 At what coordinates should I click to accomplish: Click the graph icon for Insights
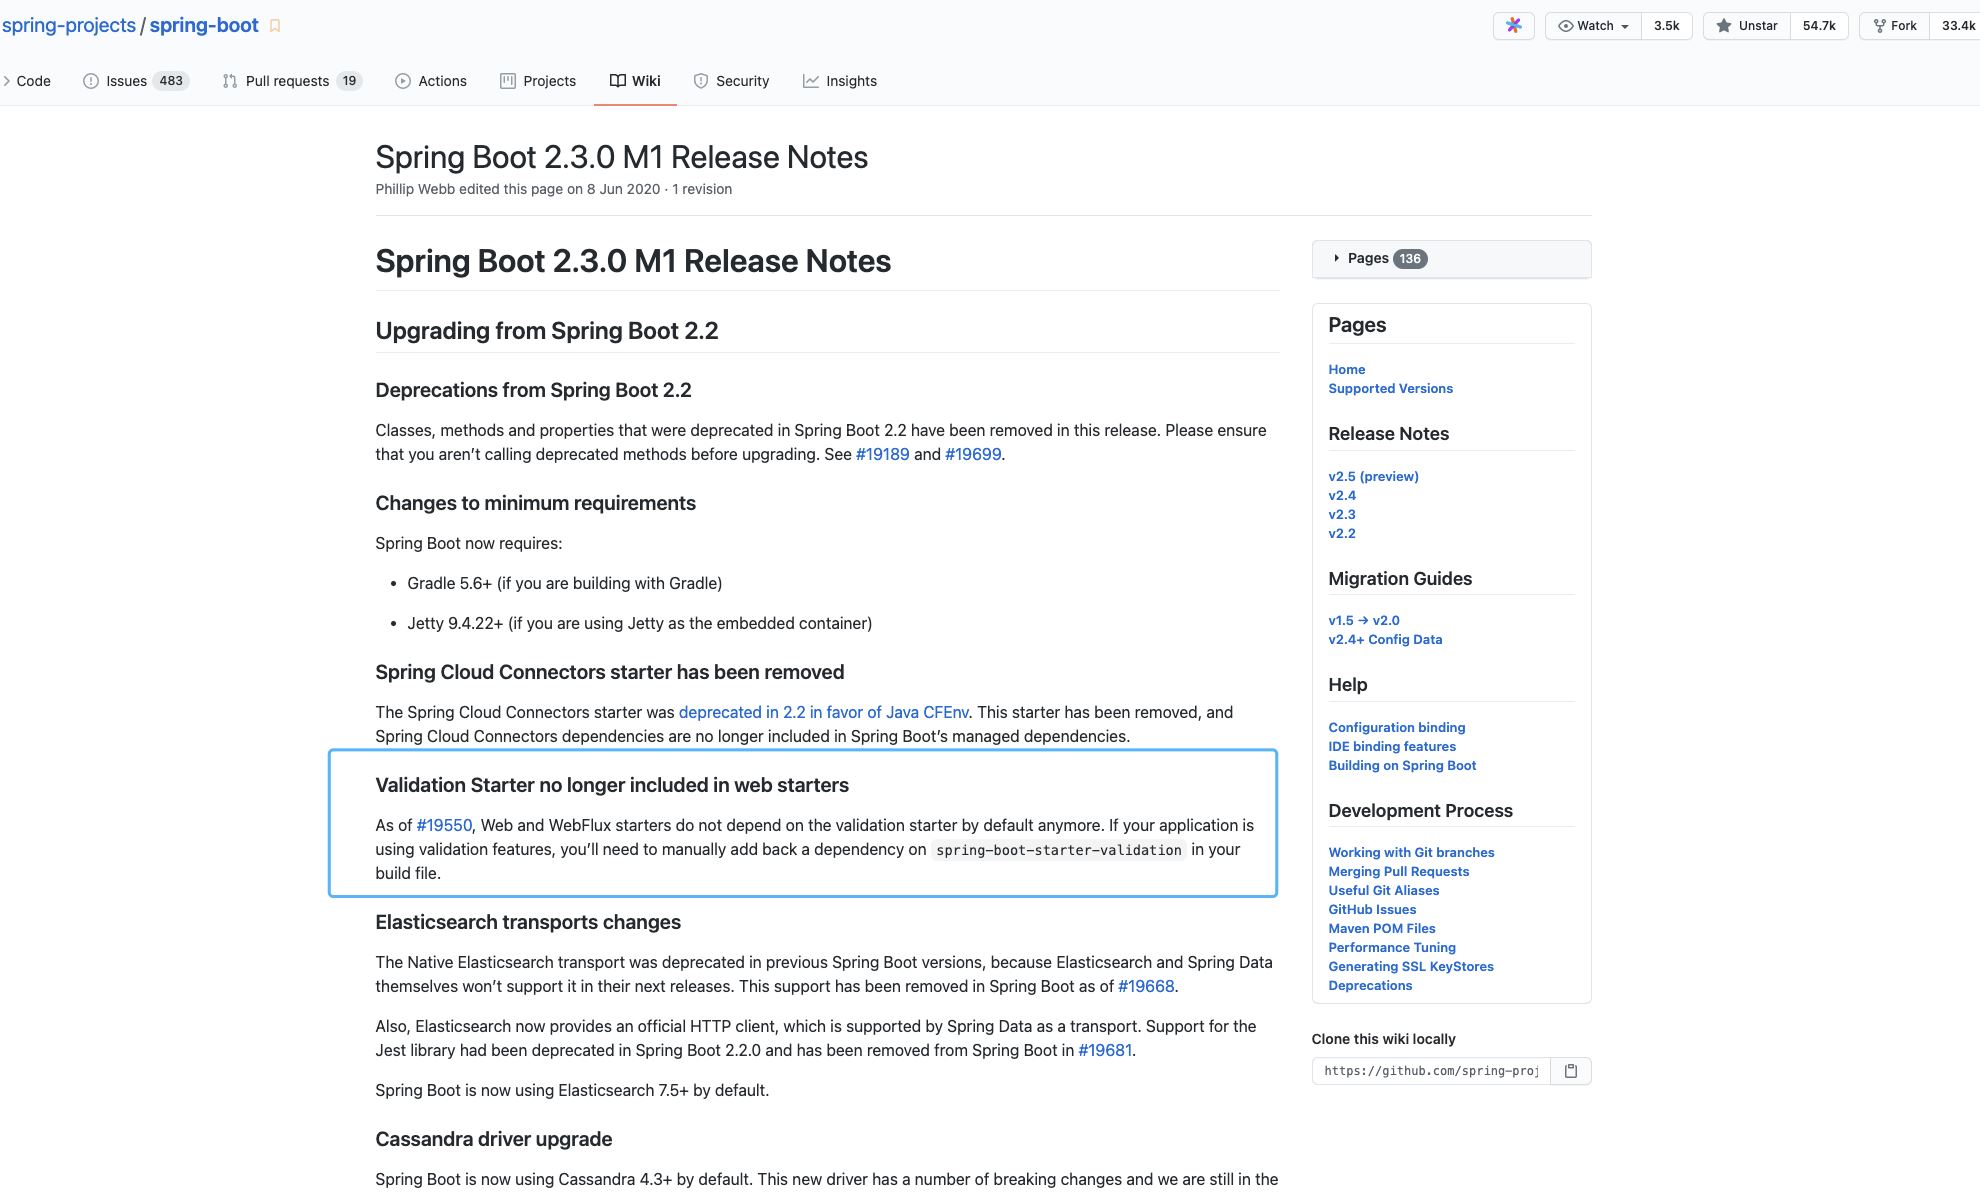(x=812, y=81)
